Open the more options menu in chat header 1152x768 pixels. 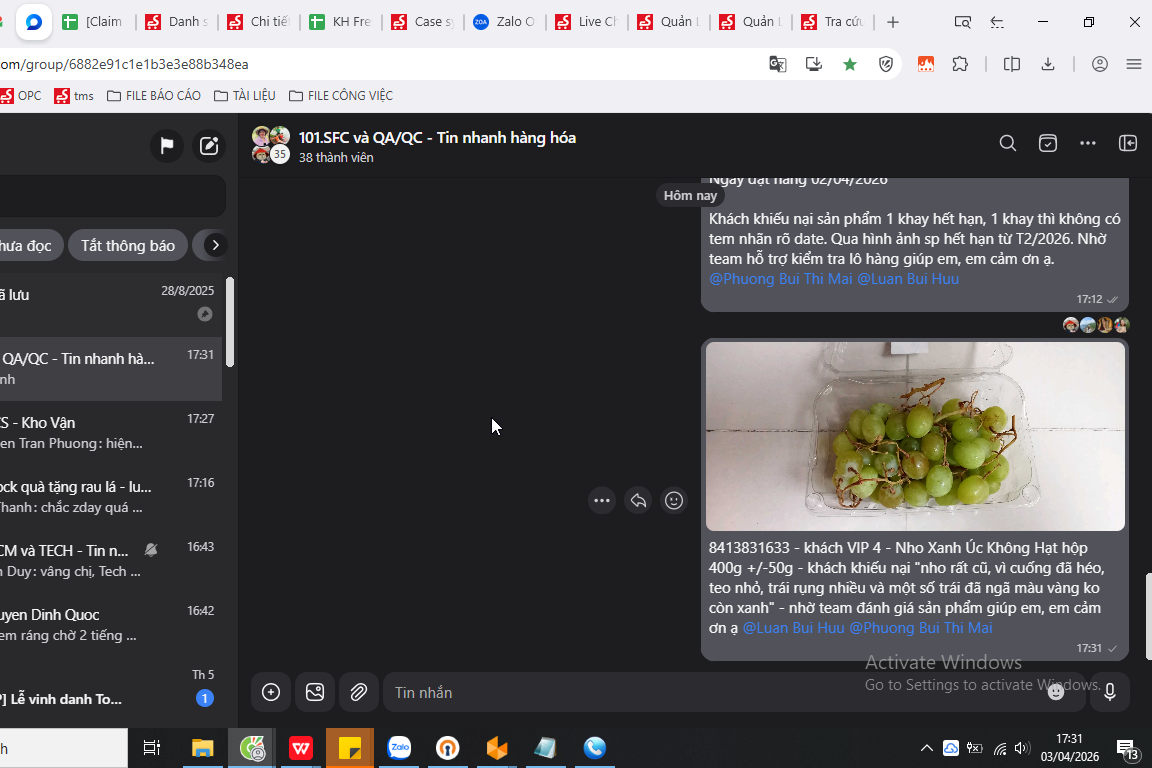[1088, 143]
